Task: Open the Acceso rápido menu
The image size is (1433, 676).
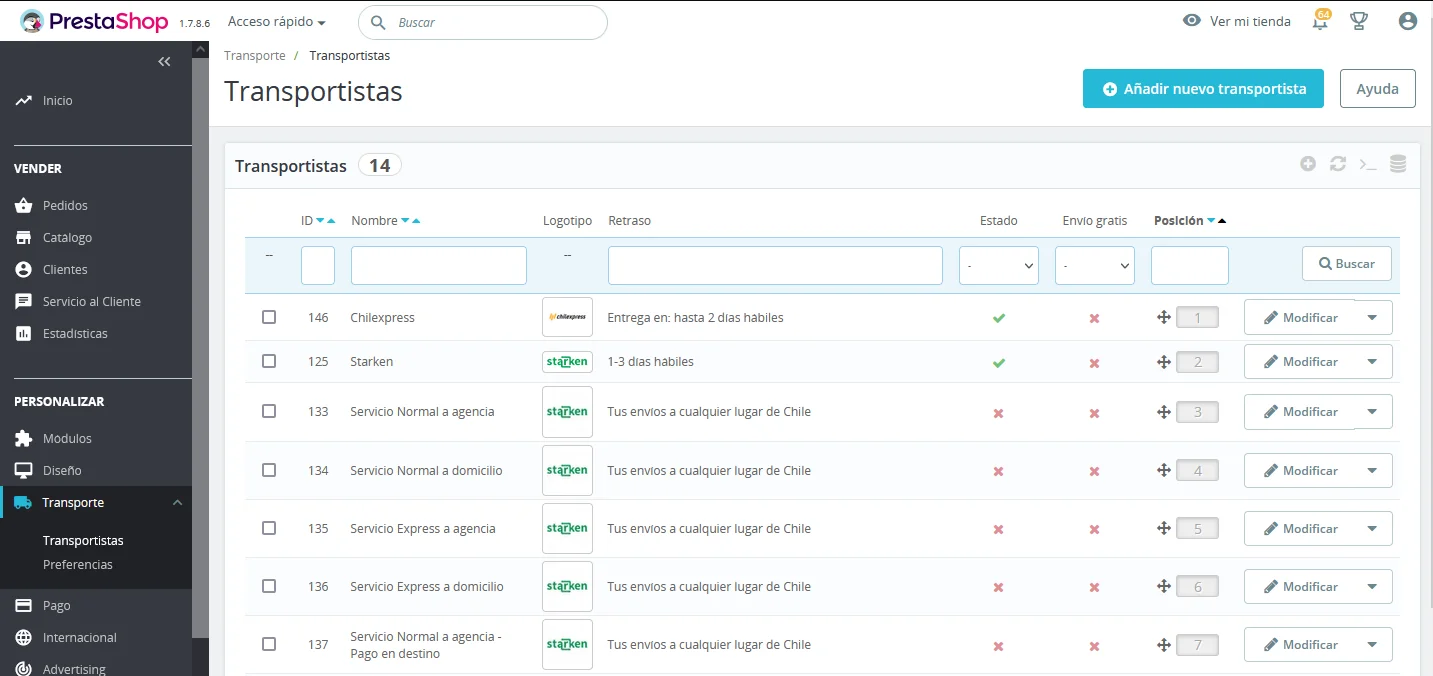Action: tap(276, 21)
